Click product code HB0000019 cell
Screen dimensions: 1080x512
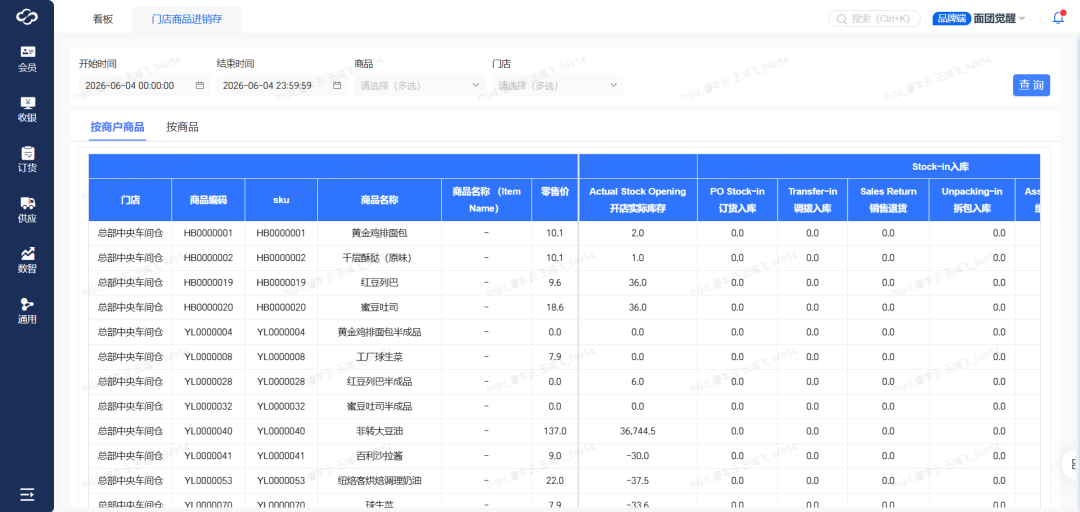point(208,283)
